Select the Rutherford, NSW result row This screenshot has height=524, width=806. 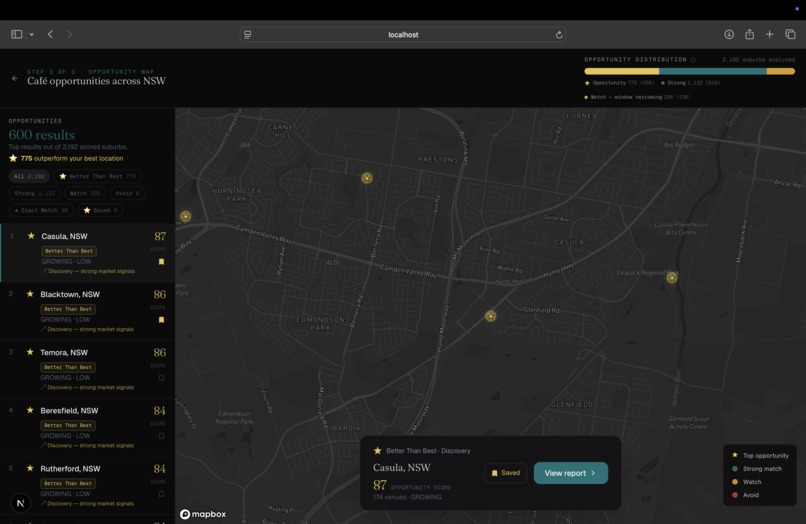87,485
